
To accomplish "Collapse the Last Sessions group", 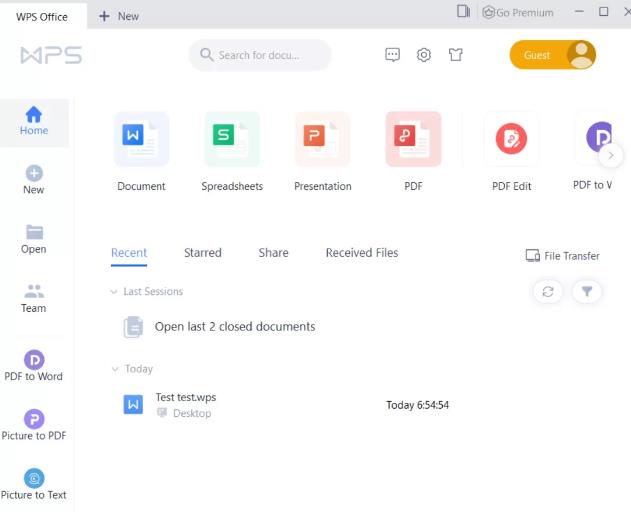I will pos(114,291).
